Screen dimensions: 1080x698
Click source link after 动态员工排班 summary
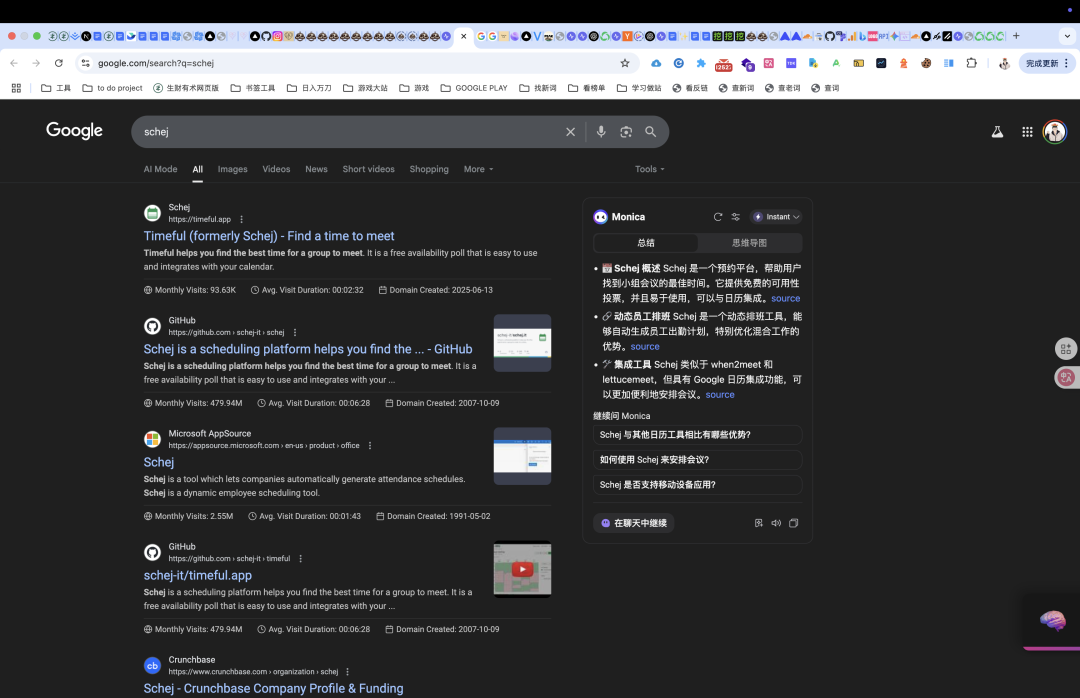click(x=645, y=347)
